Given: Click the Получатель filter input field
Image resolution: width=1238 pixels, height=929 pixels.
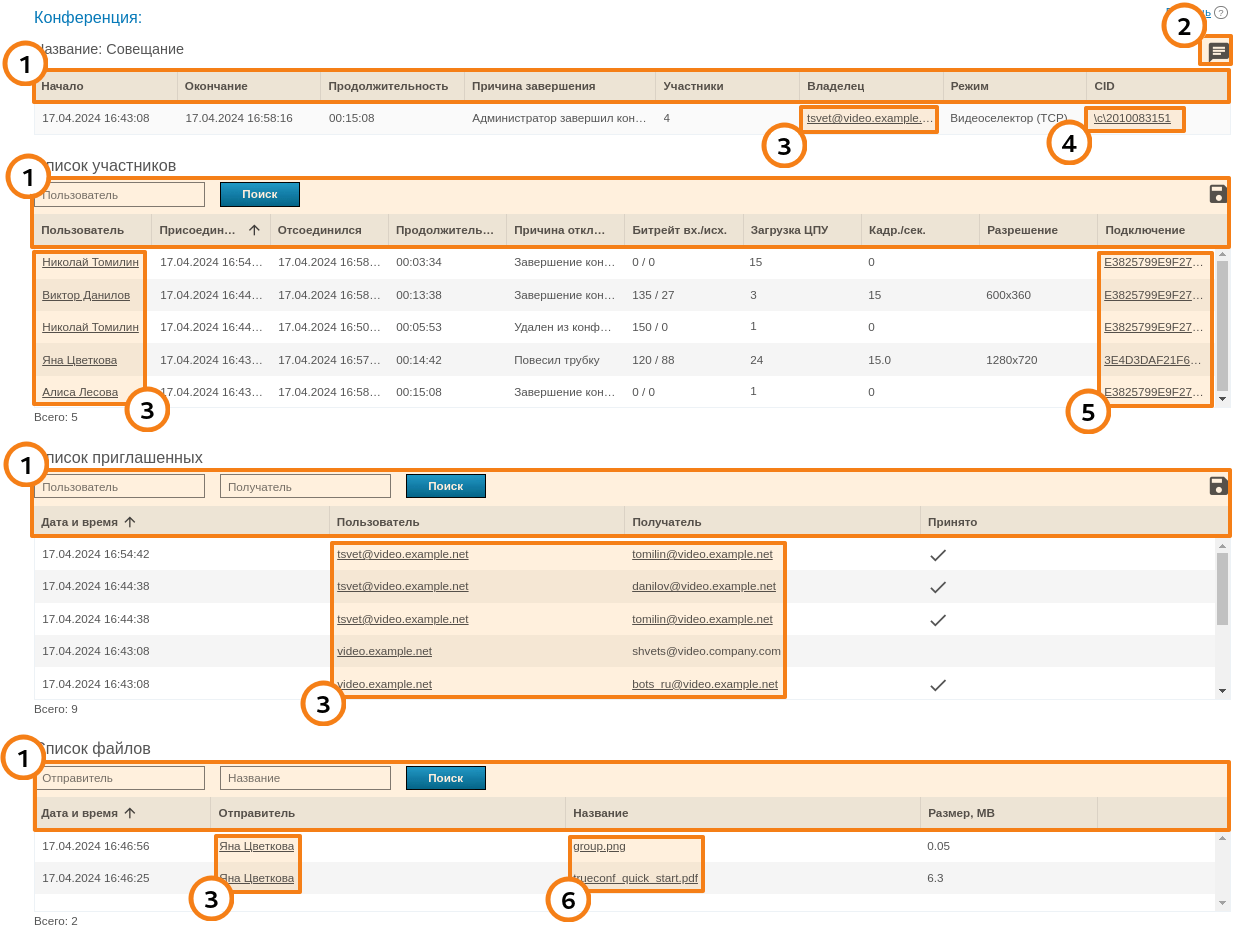Looking at the screenshot, I should pyautogui.click(x=305, y=486).
